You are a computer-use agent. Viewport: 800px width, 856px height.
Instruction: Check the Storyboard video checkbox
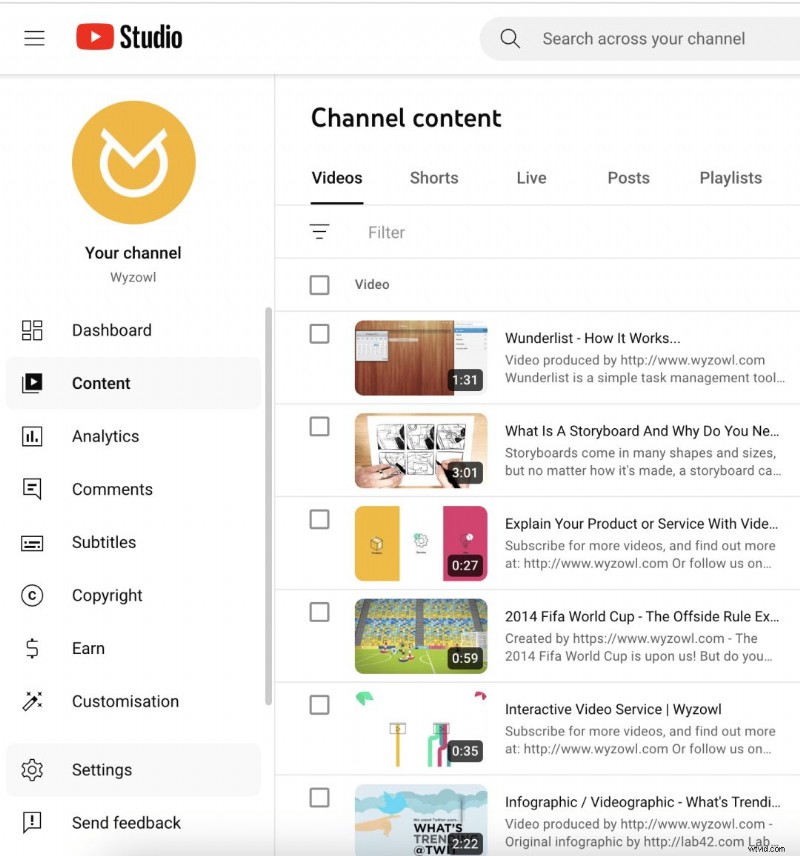[x=319, y=426]
